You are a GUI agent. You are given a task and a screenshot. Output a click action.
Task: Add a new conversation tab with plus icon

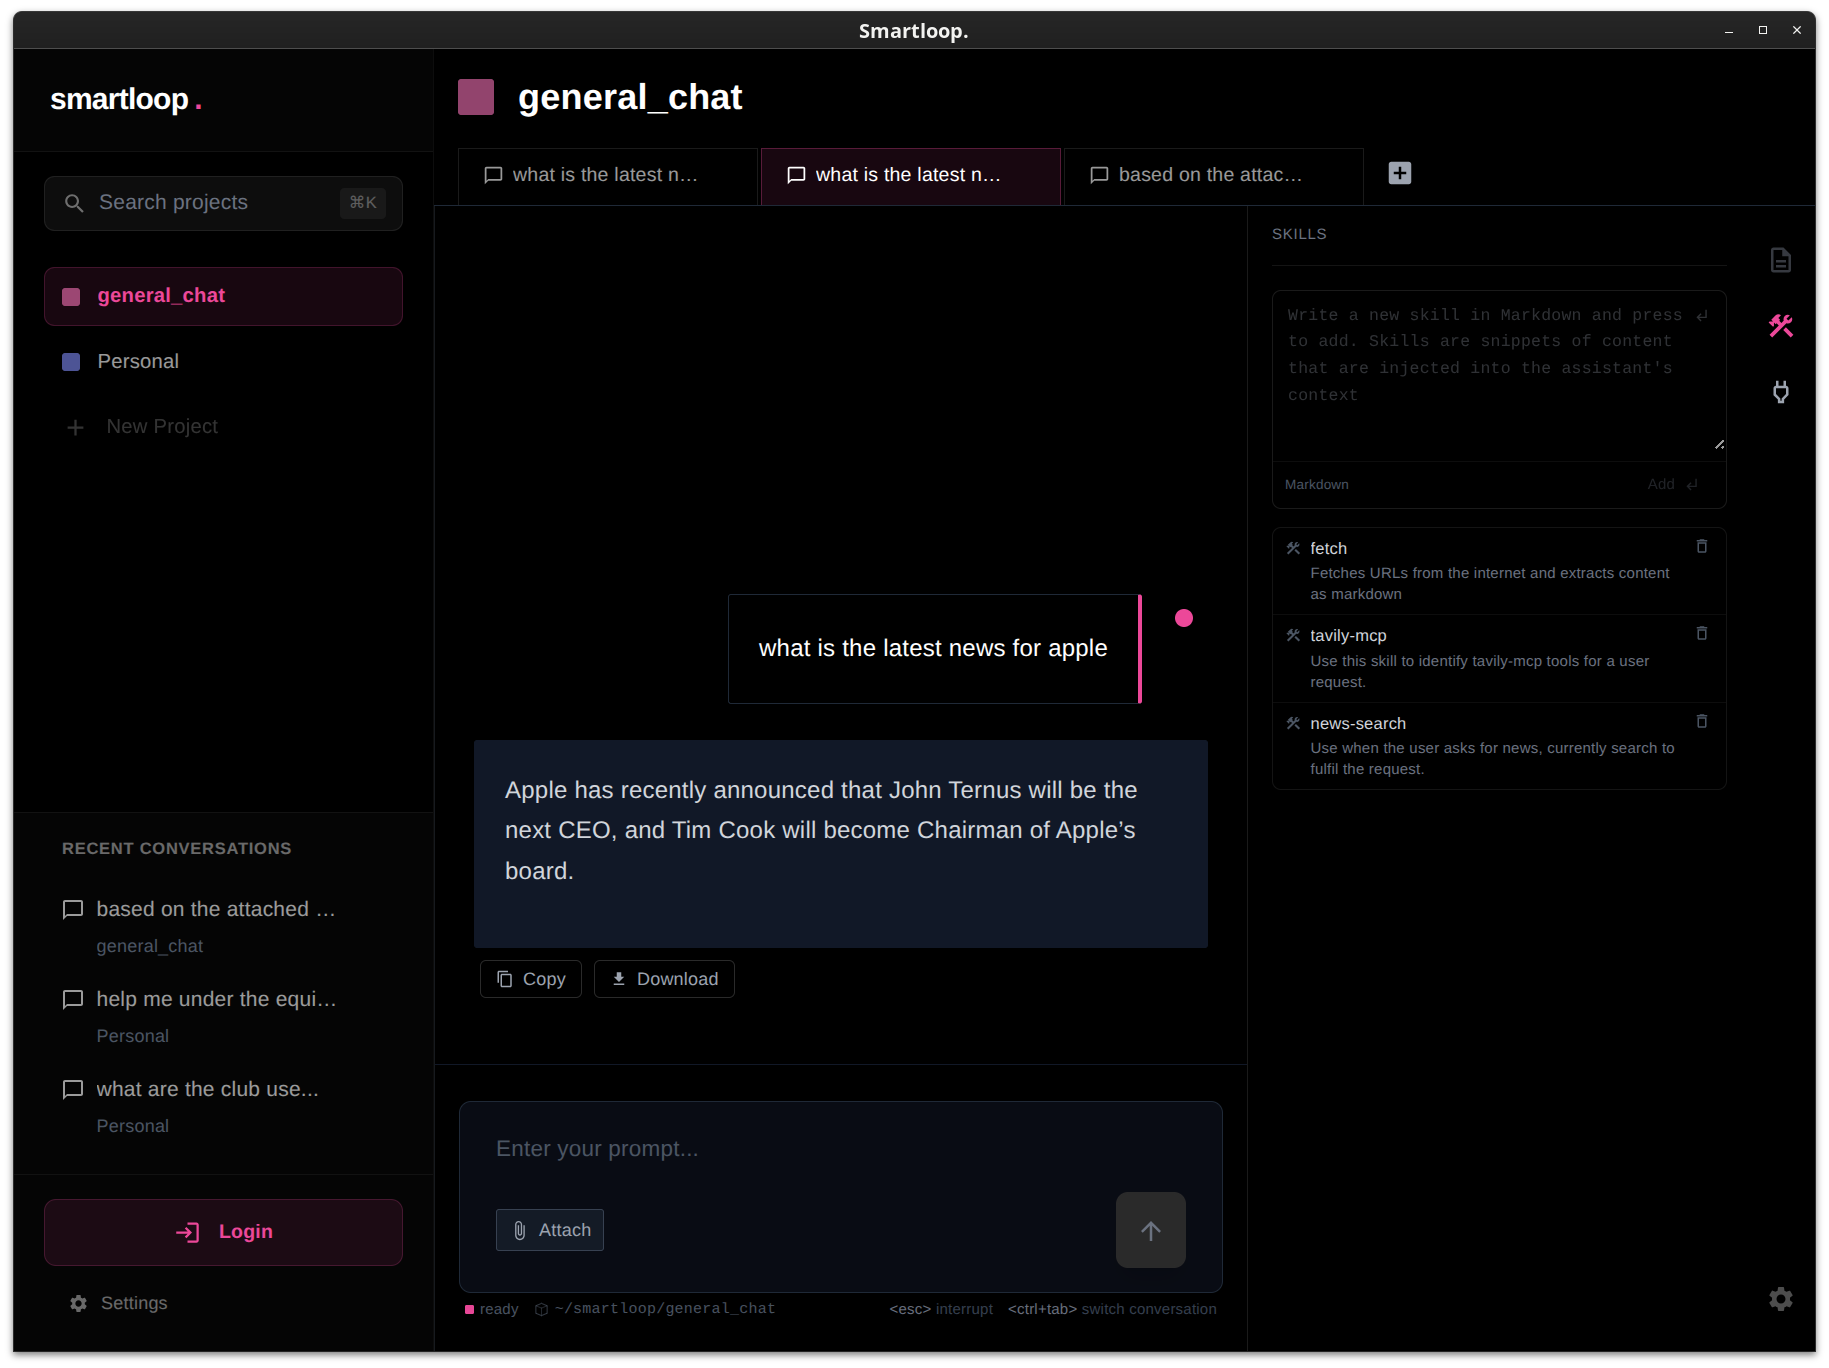1400,173
